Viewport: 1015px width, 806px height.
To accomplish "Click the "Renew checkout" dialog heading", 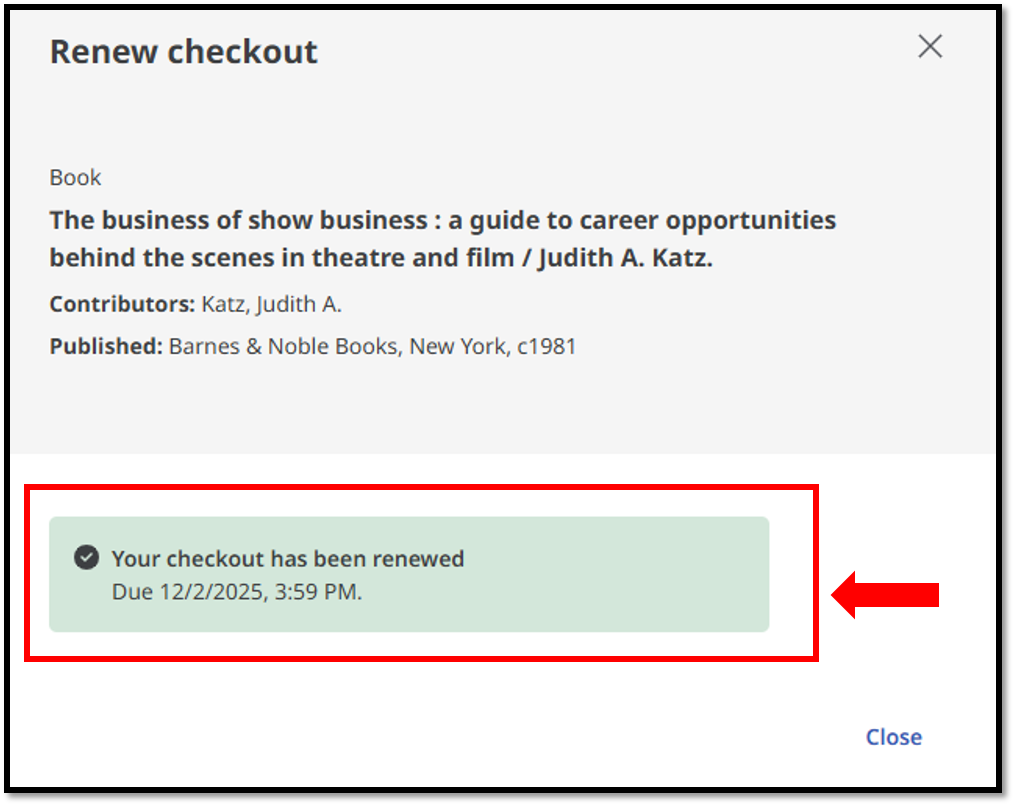I will click(183, 51).
